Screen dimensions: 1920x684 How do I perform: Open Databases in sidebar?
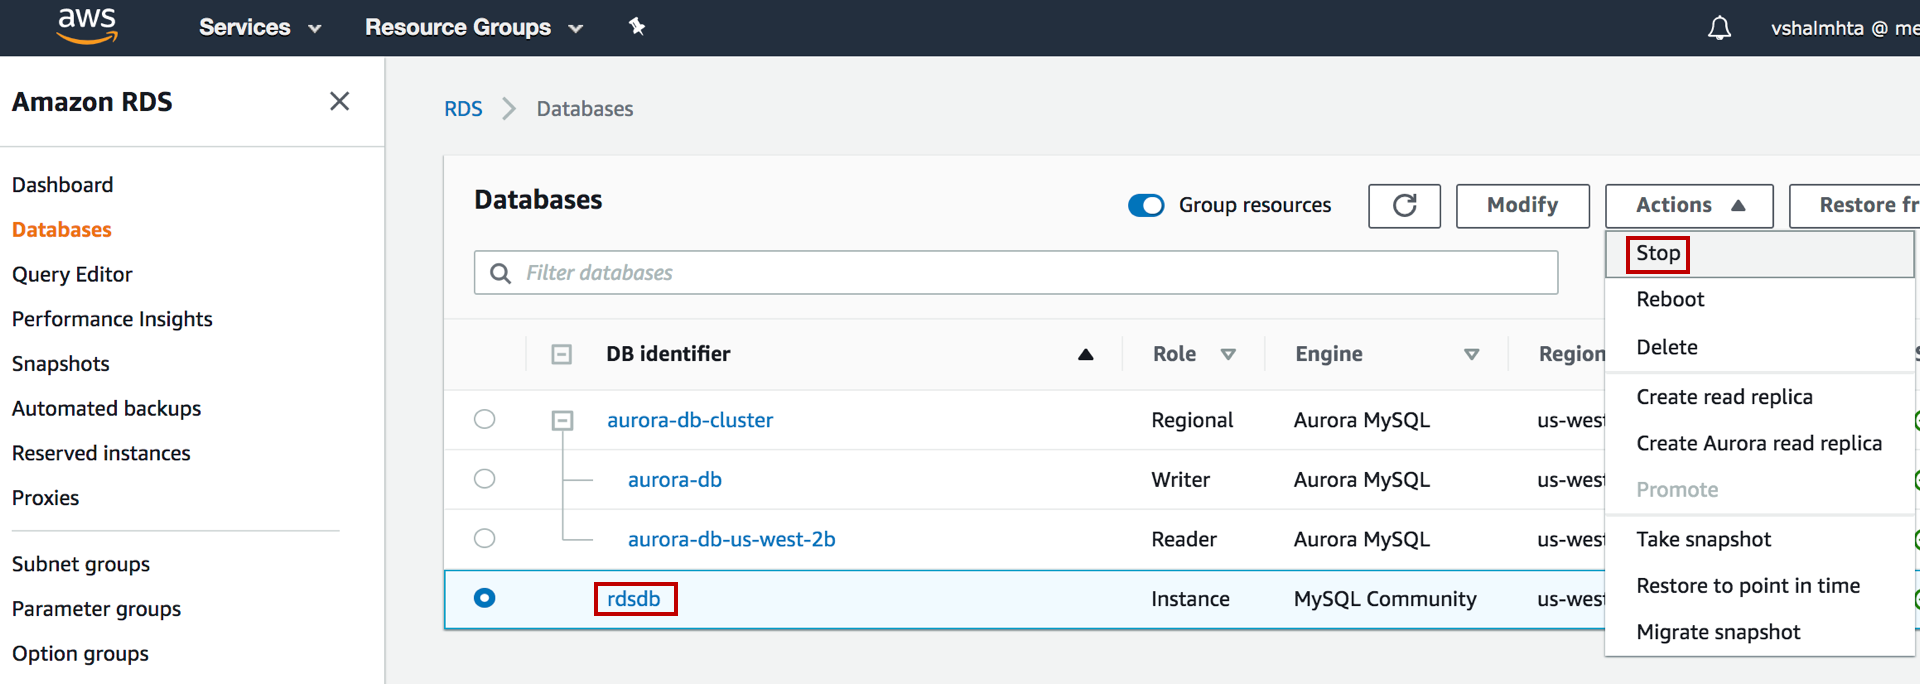pyautogui.click(x=61, y=230)
